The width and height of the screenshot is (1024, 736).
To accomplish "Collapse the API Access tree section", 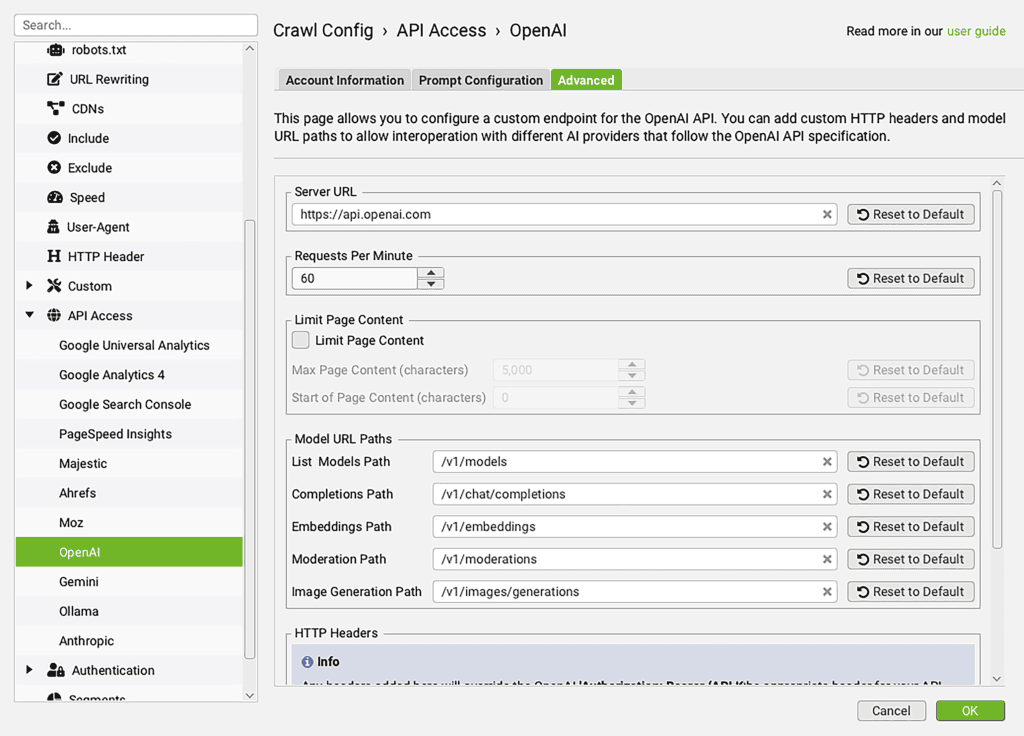I will coord(29,316).
